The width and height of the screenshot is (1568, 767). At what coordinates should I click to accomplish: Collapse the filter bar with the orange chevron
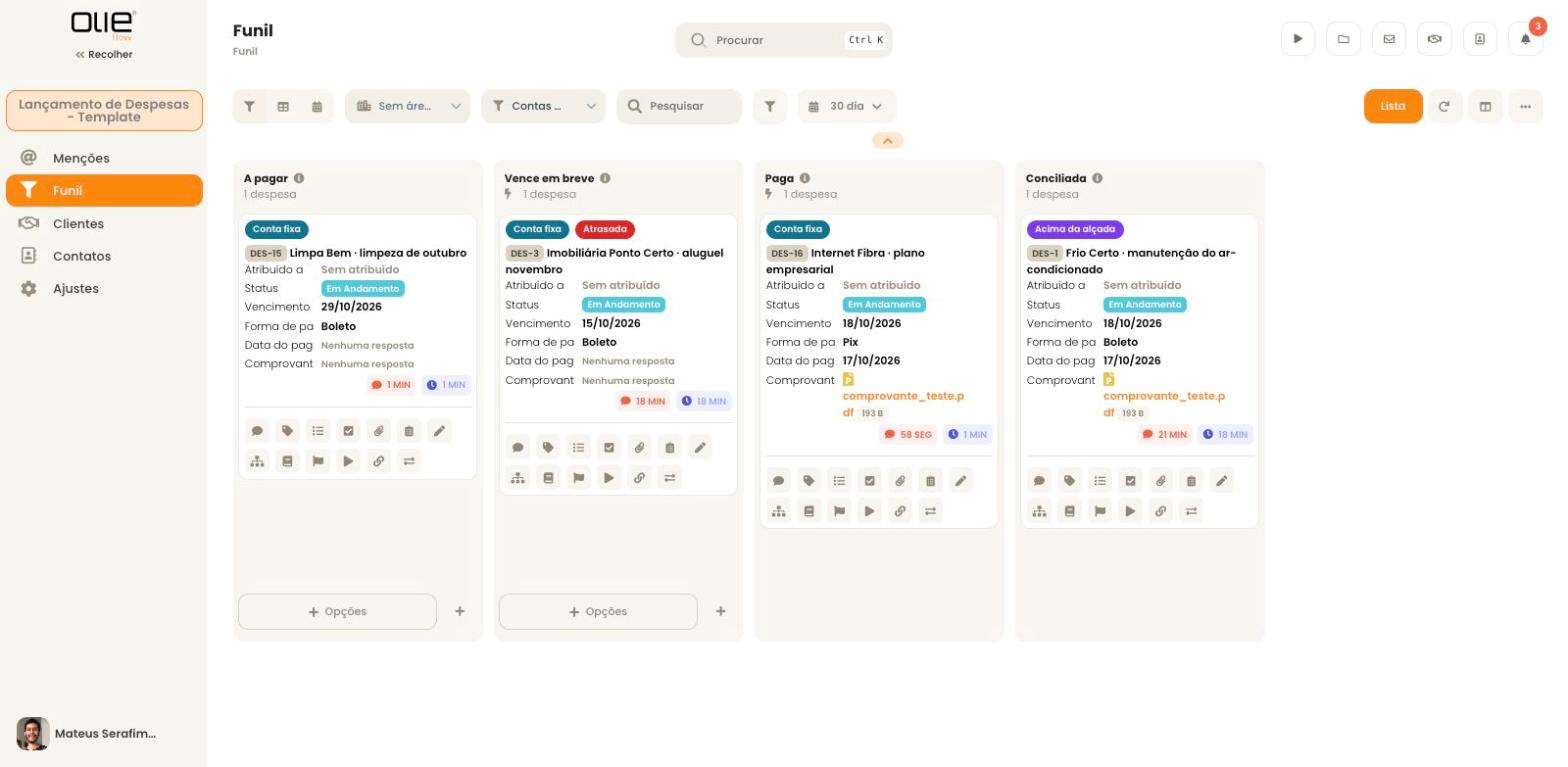point(887,141)
